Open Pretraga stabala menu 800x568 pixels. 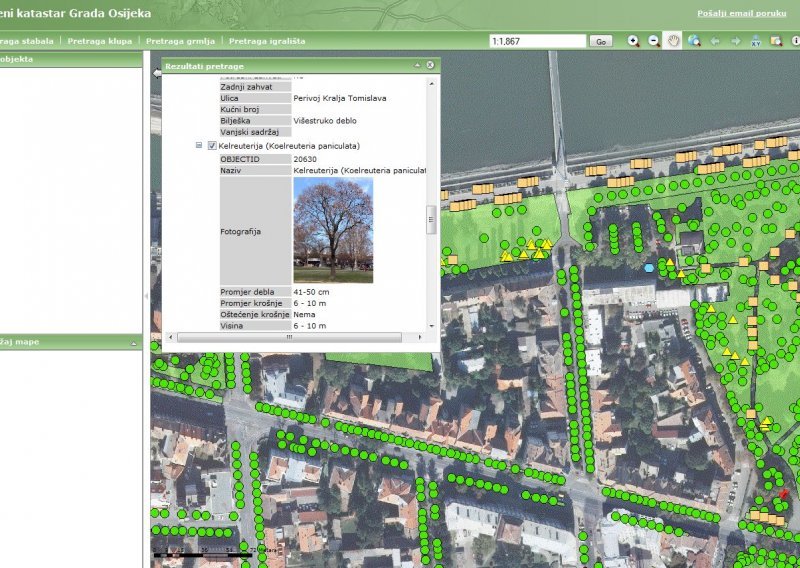(x=27, y=41)
